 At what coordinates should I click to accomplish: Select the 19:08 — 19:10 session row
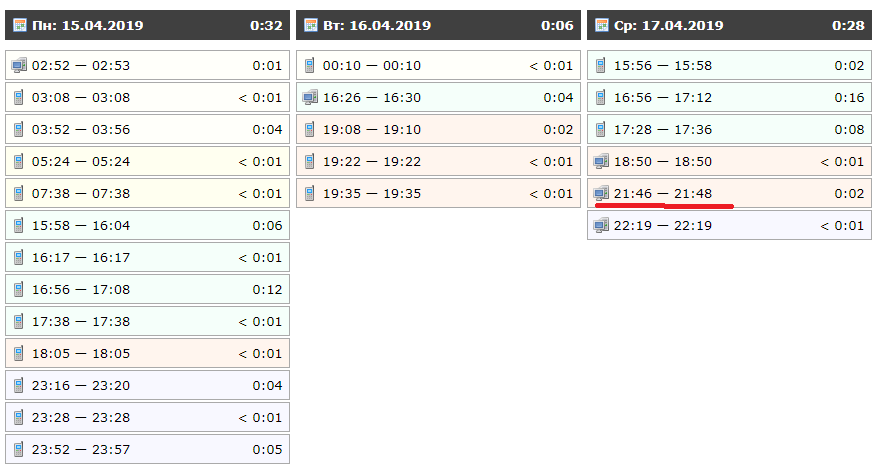tap(438, 129)
